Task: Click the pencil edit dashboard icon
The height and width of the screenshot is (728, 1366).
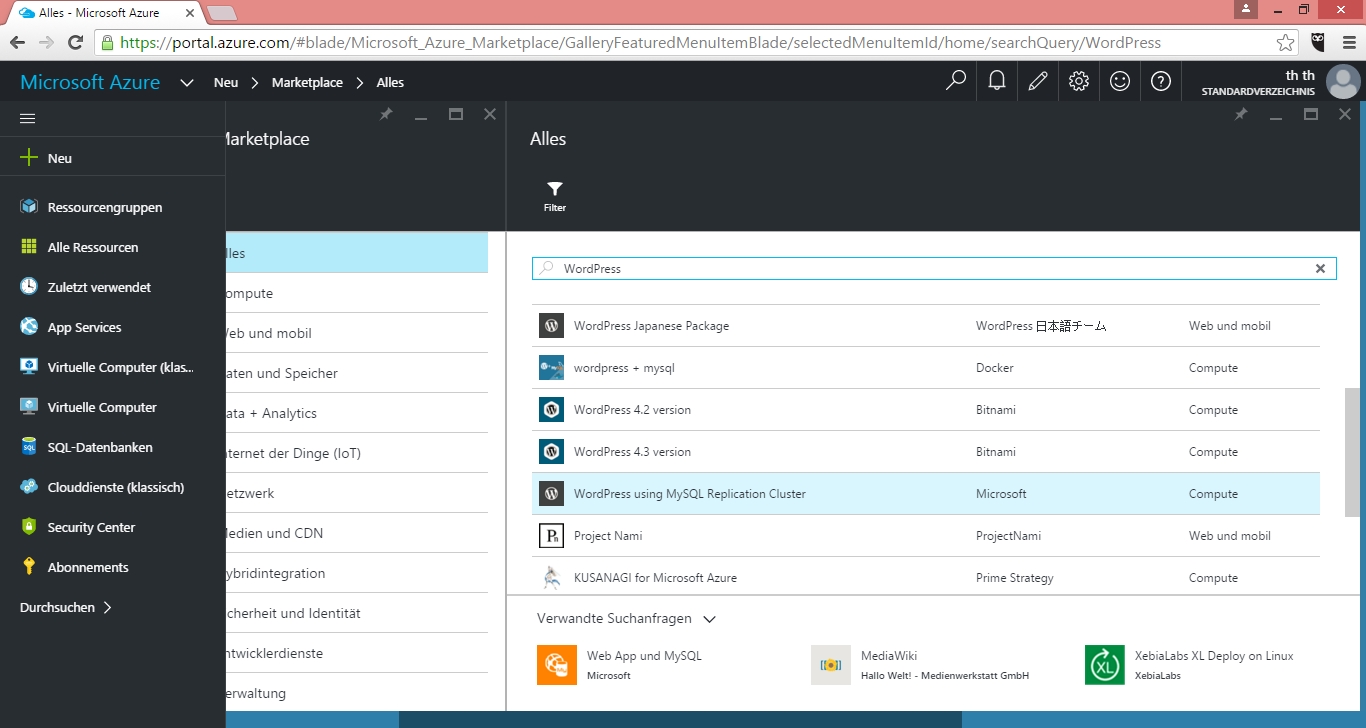Action: pos(1038,81)
